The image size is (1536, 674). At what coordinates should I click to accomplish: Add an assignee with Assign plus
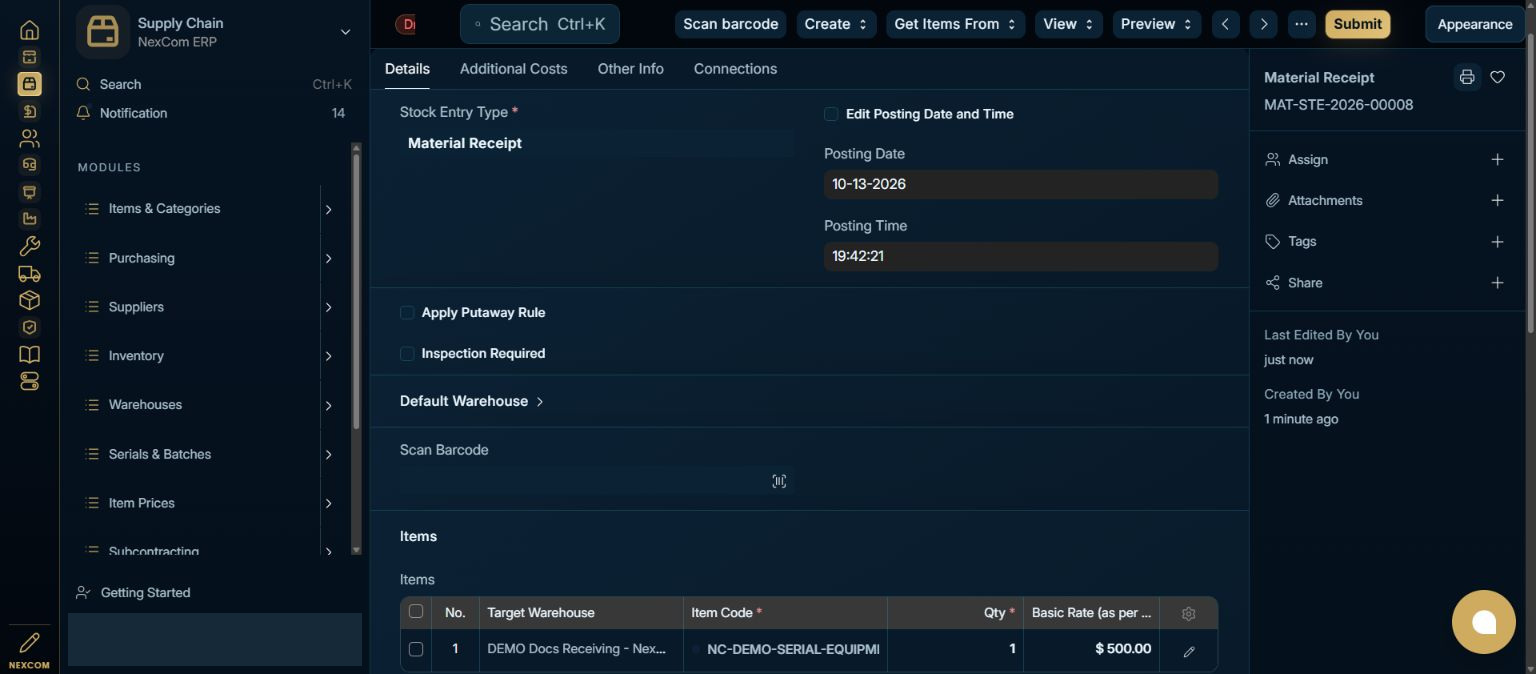(x=1497, y=159)
